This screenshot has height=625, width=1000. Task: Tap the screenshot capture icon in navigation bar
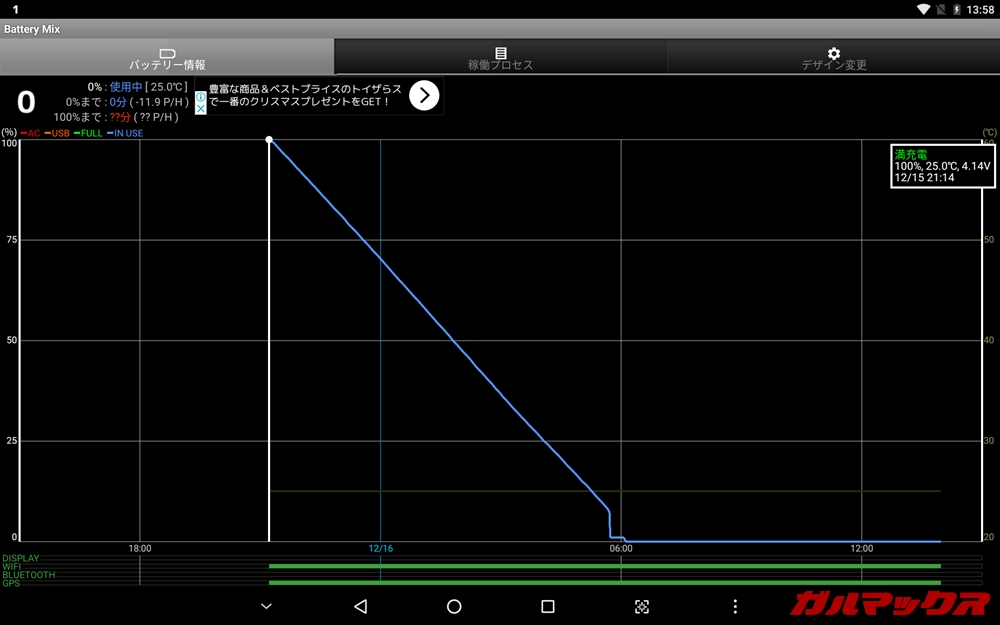pos(642,606)
